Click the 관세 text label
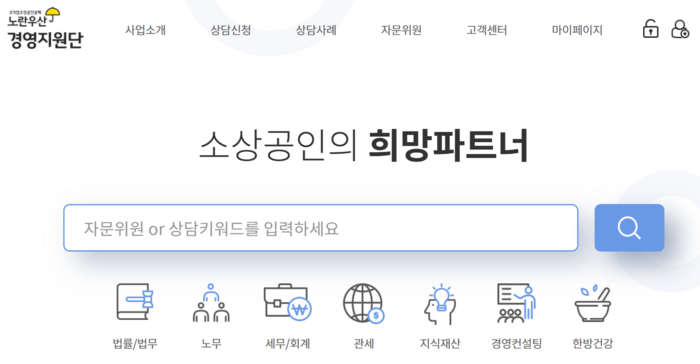 pyautogui.click(x=364, y=343)
